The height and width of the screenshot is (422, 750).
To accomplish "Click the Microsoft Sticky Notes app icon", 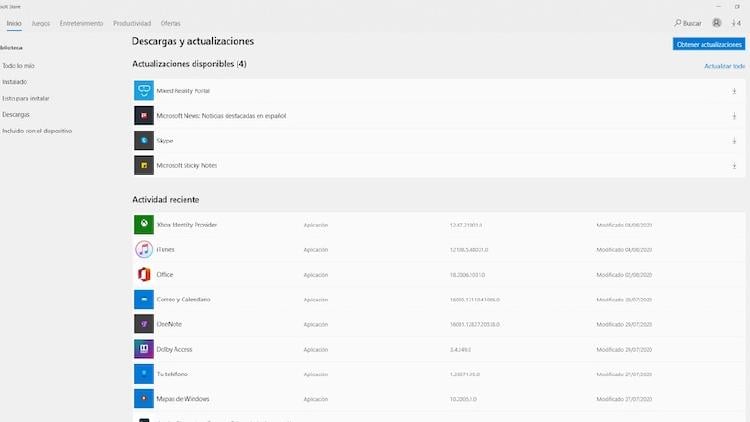I will coord(143,165).
